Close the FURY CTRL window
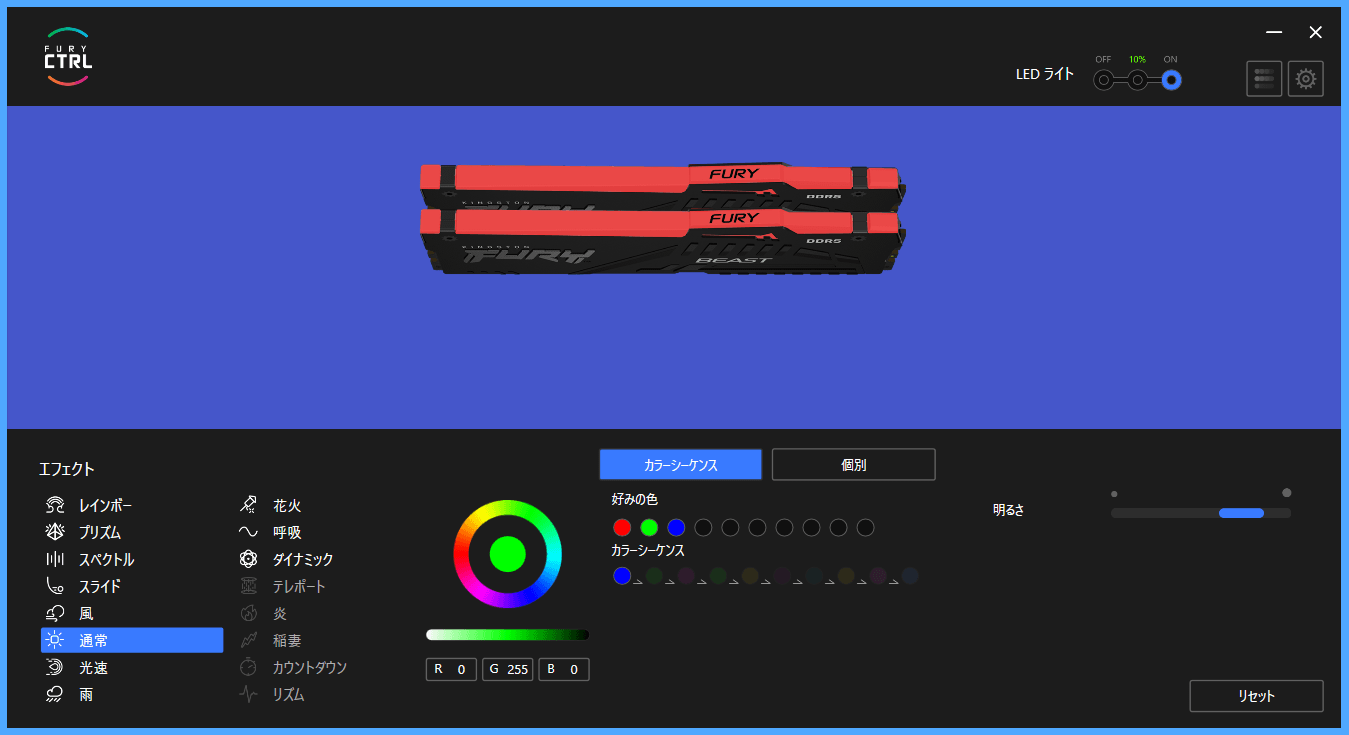Viewport: 1349px width, 735px height. click(1316, 32)
